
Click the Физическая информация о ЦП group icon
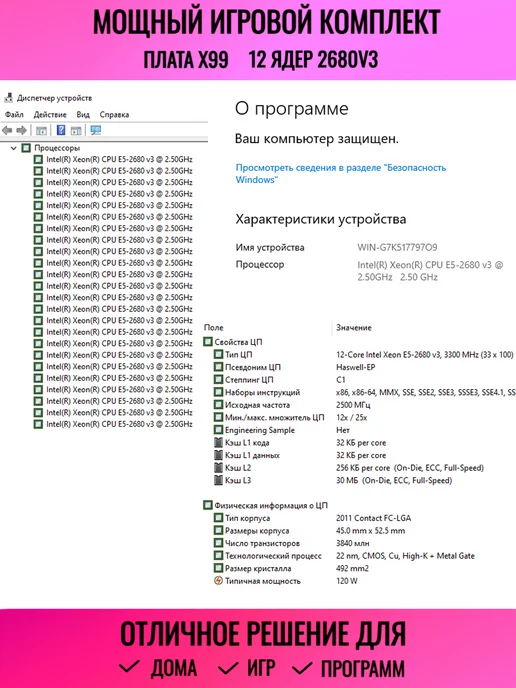pos(208,505)
